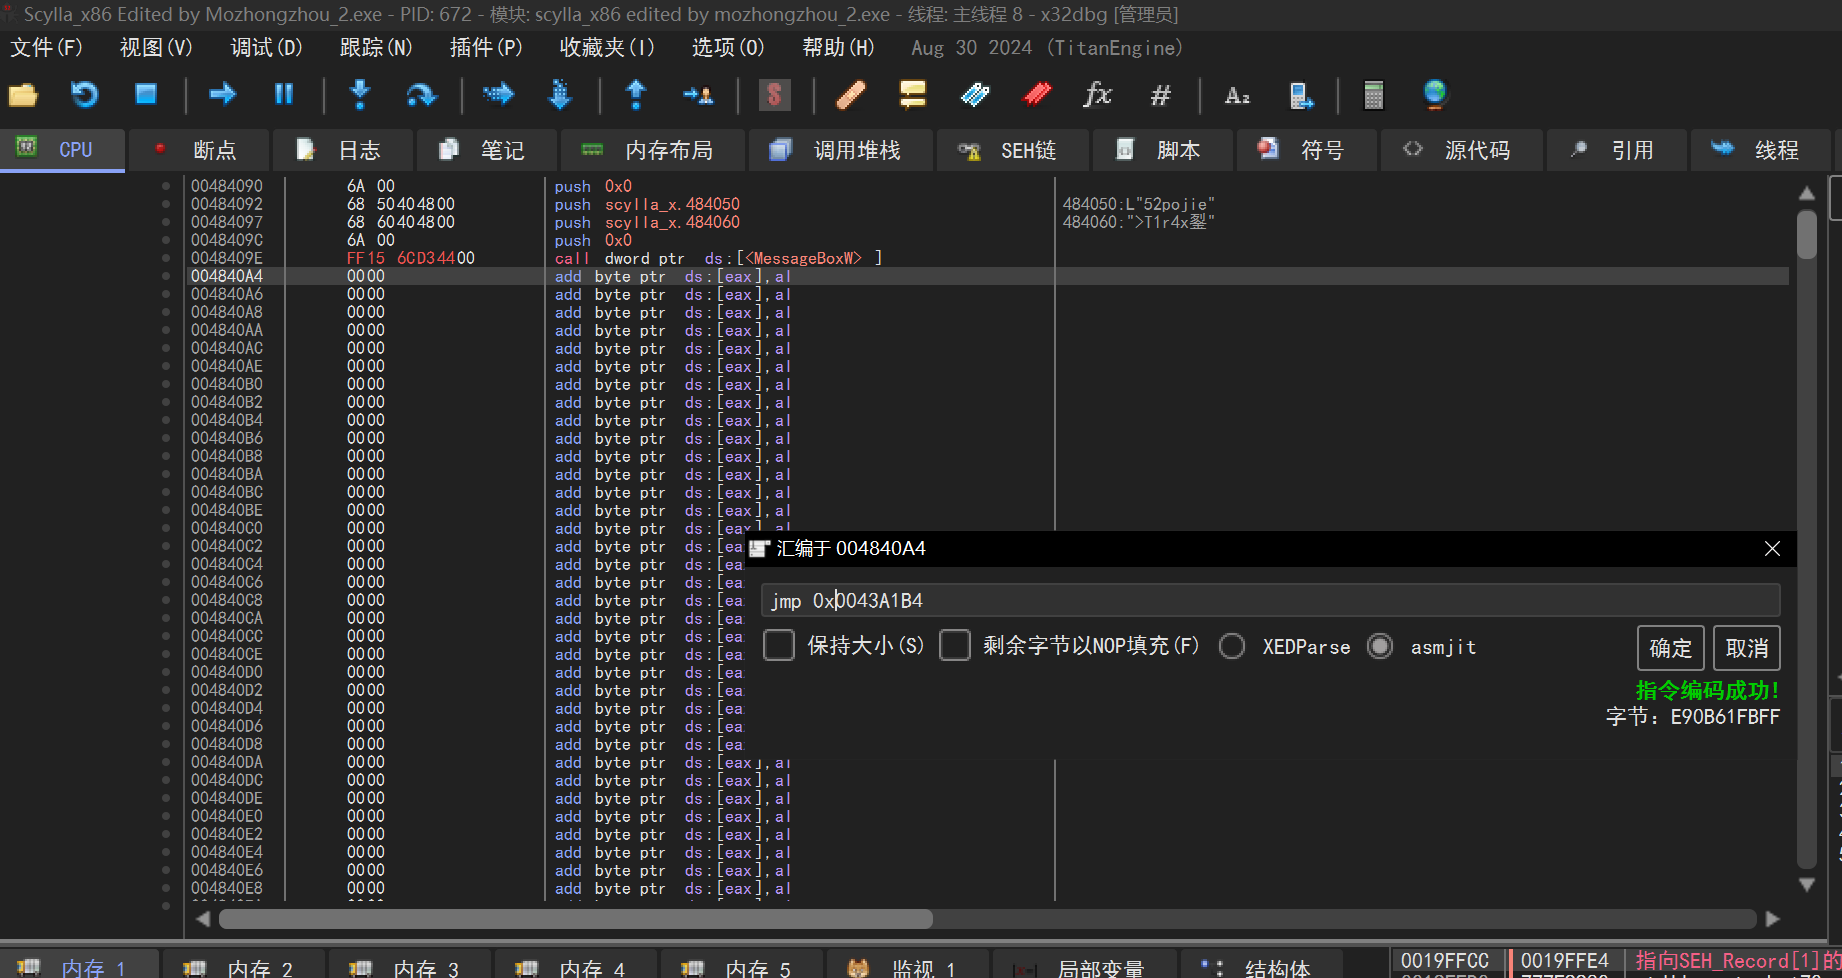
Task: Open the bookmarks toolbar icon
Action: [1037, 95]
